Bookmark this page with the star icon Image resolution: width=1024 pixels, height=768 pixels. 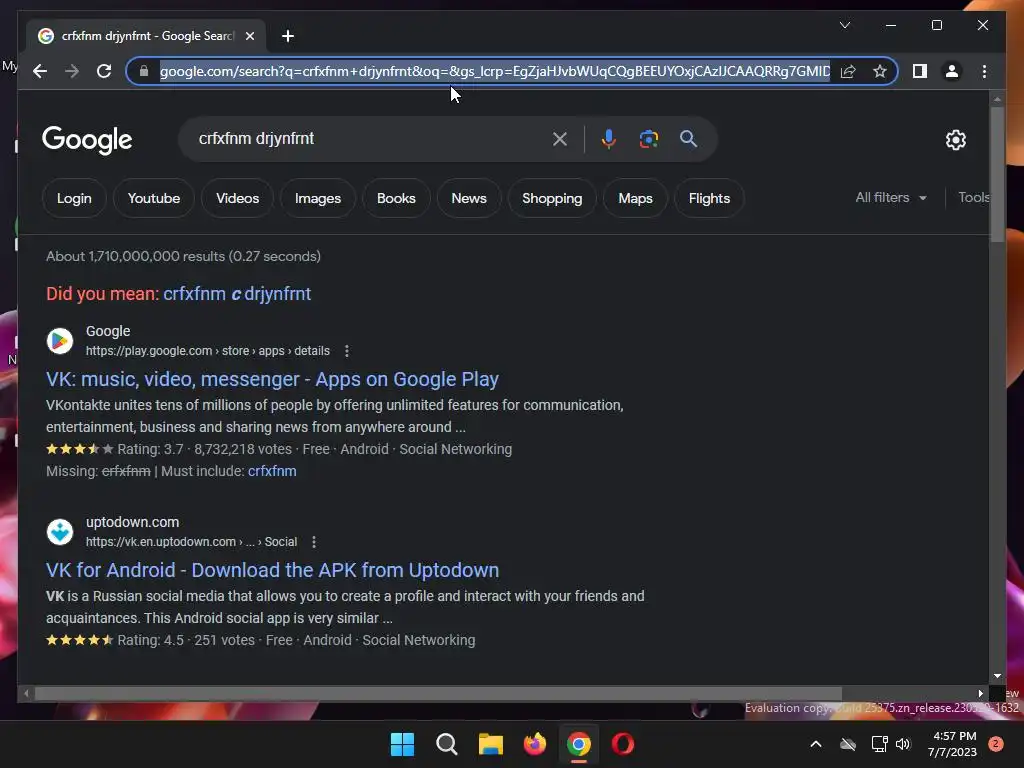[x=880, y=71]
